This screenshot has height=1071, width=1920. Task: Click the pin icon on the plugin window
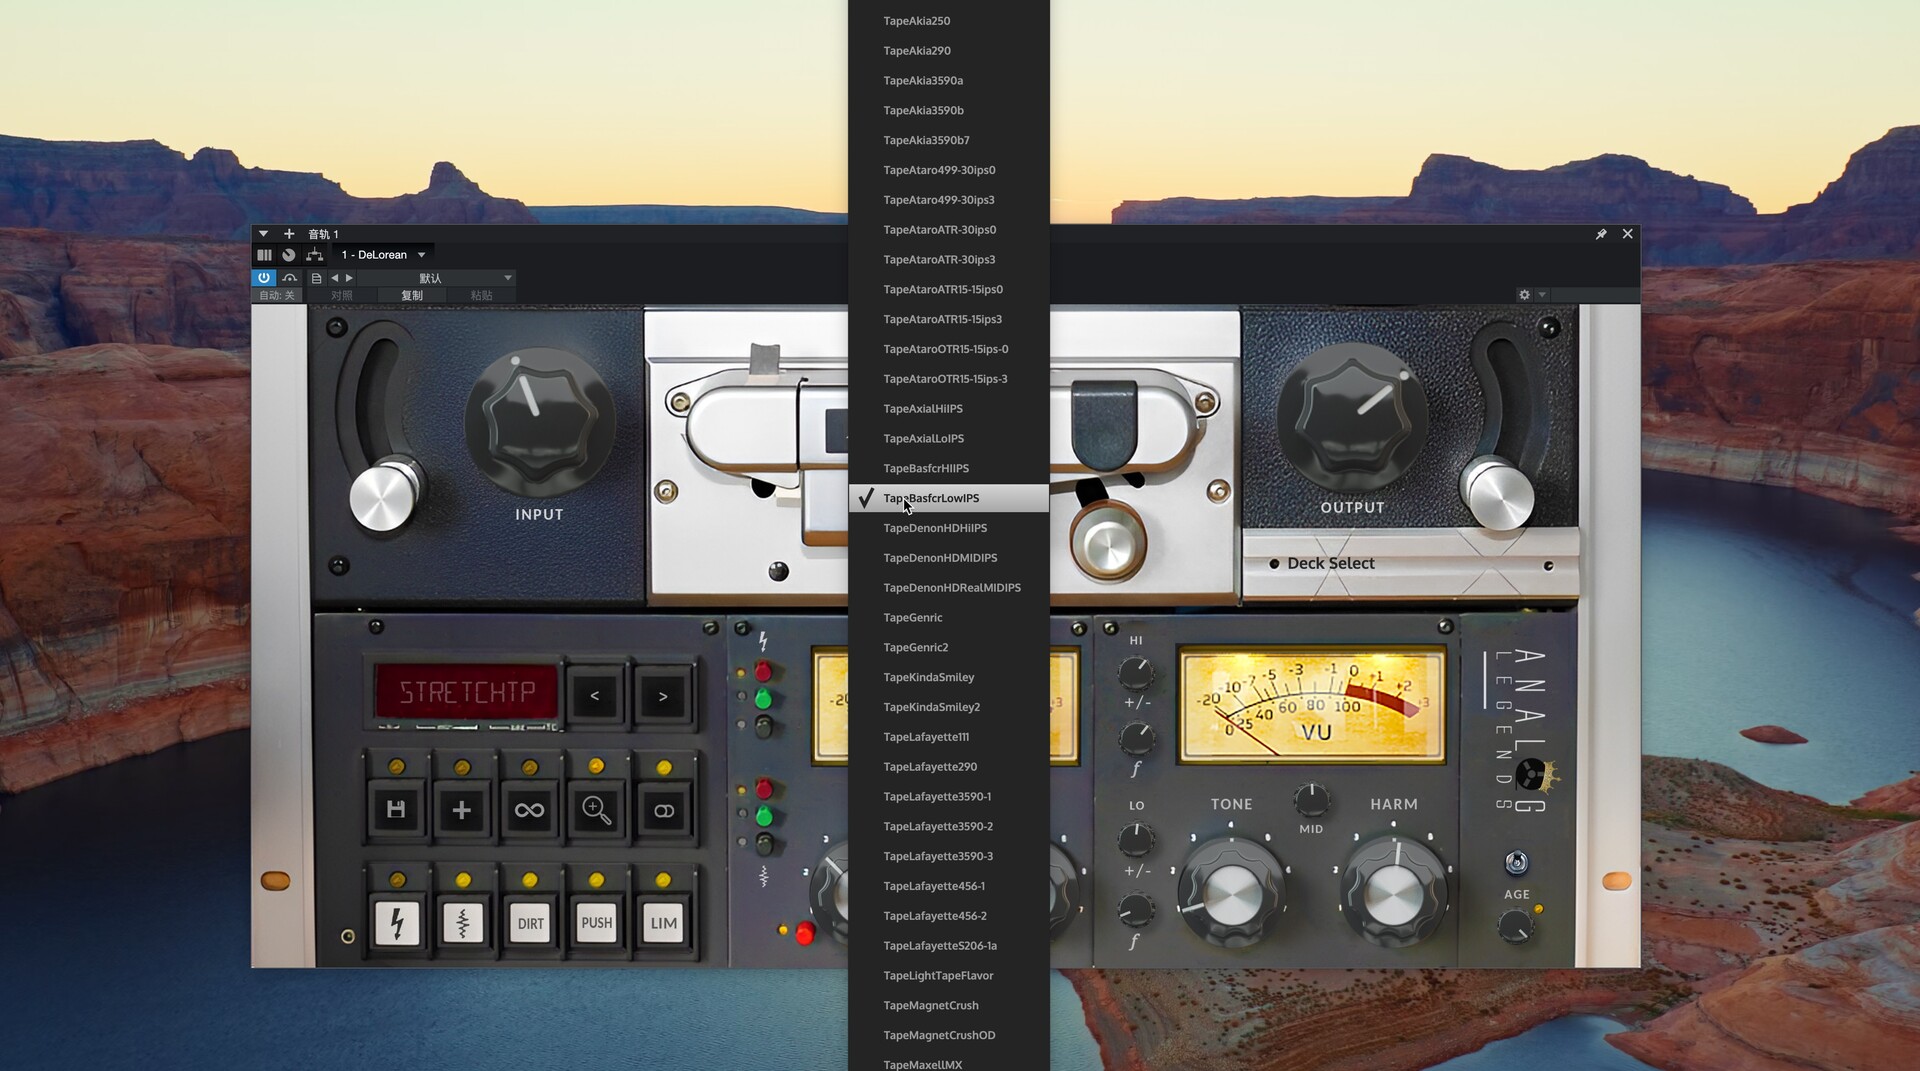pyautogui.click(x=1601, y=234)
